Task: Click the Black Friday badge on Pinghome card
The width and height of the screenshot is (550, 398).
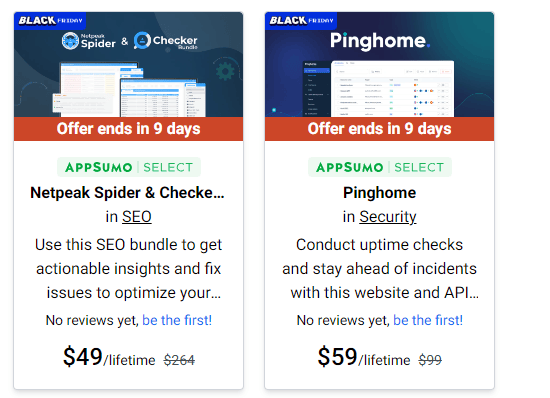Action: point(301,20)
